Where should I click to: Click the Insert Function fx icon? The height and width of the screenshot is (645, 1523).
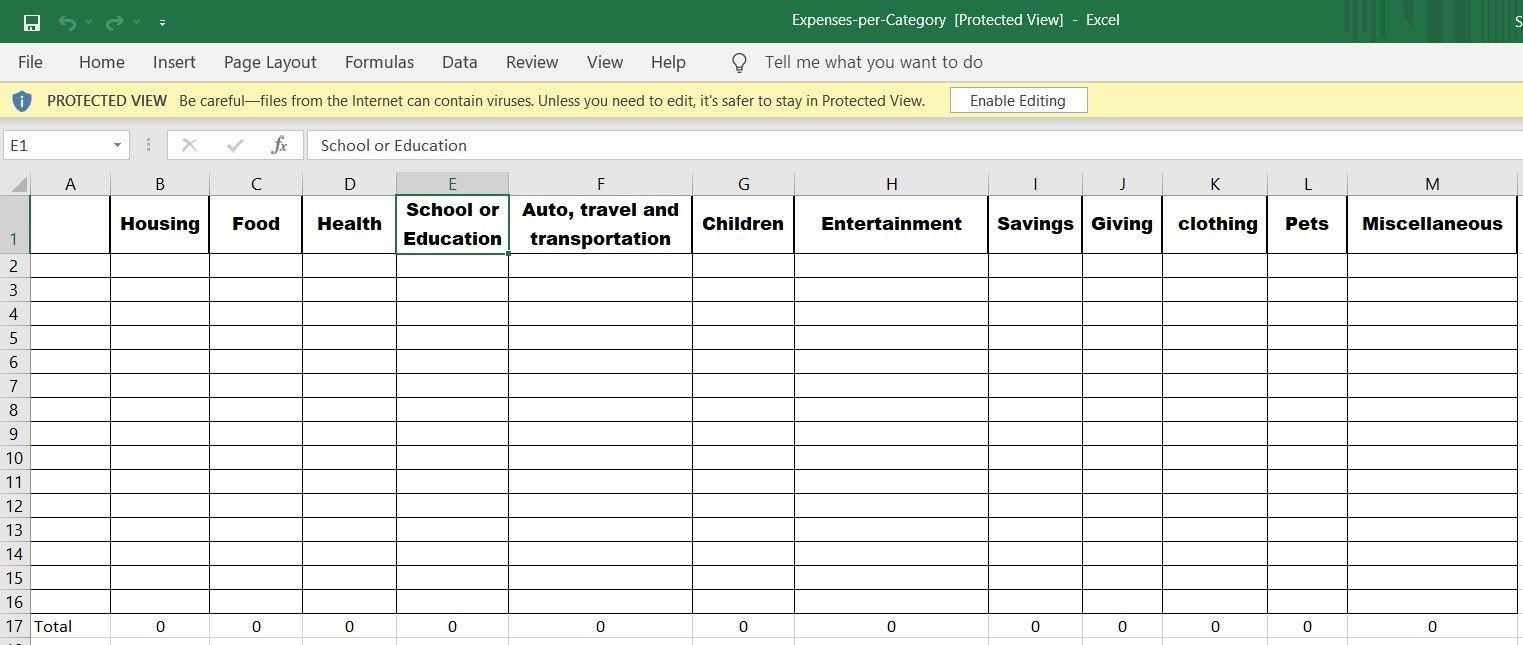point(279,145)
